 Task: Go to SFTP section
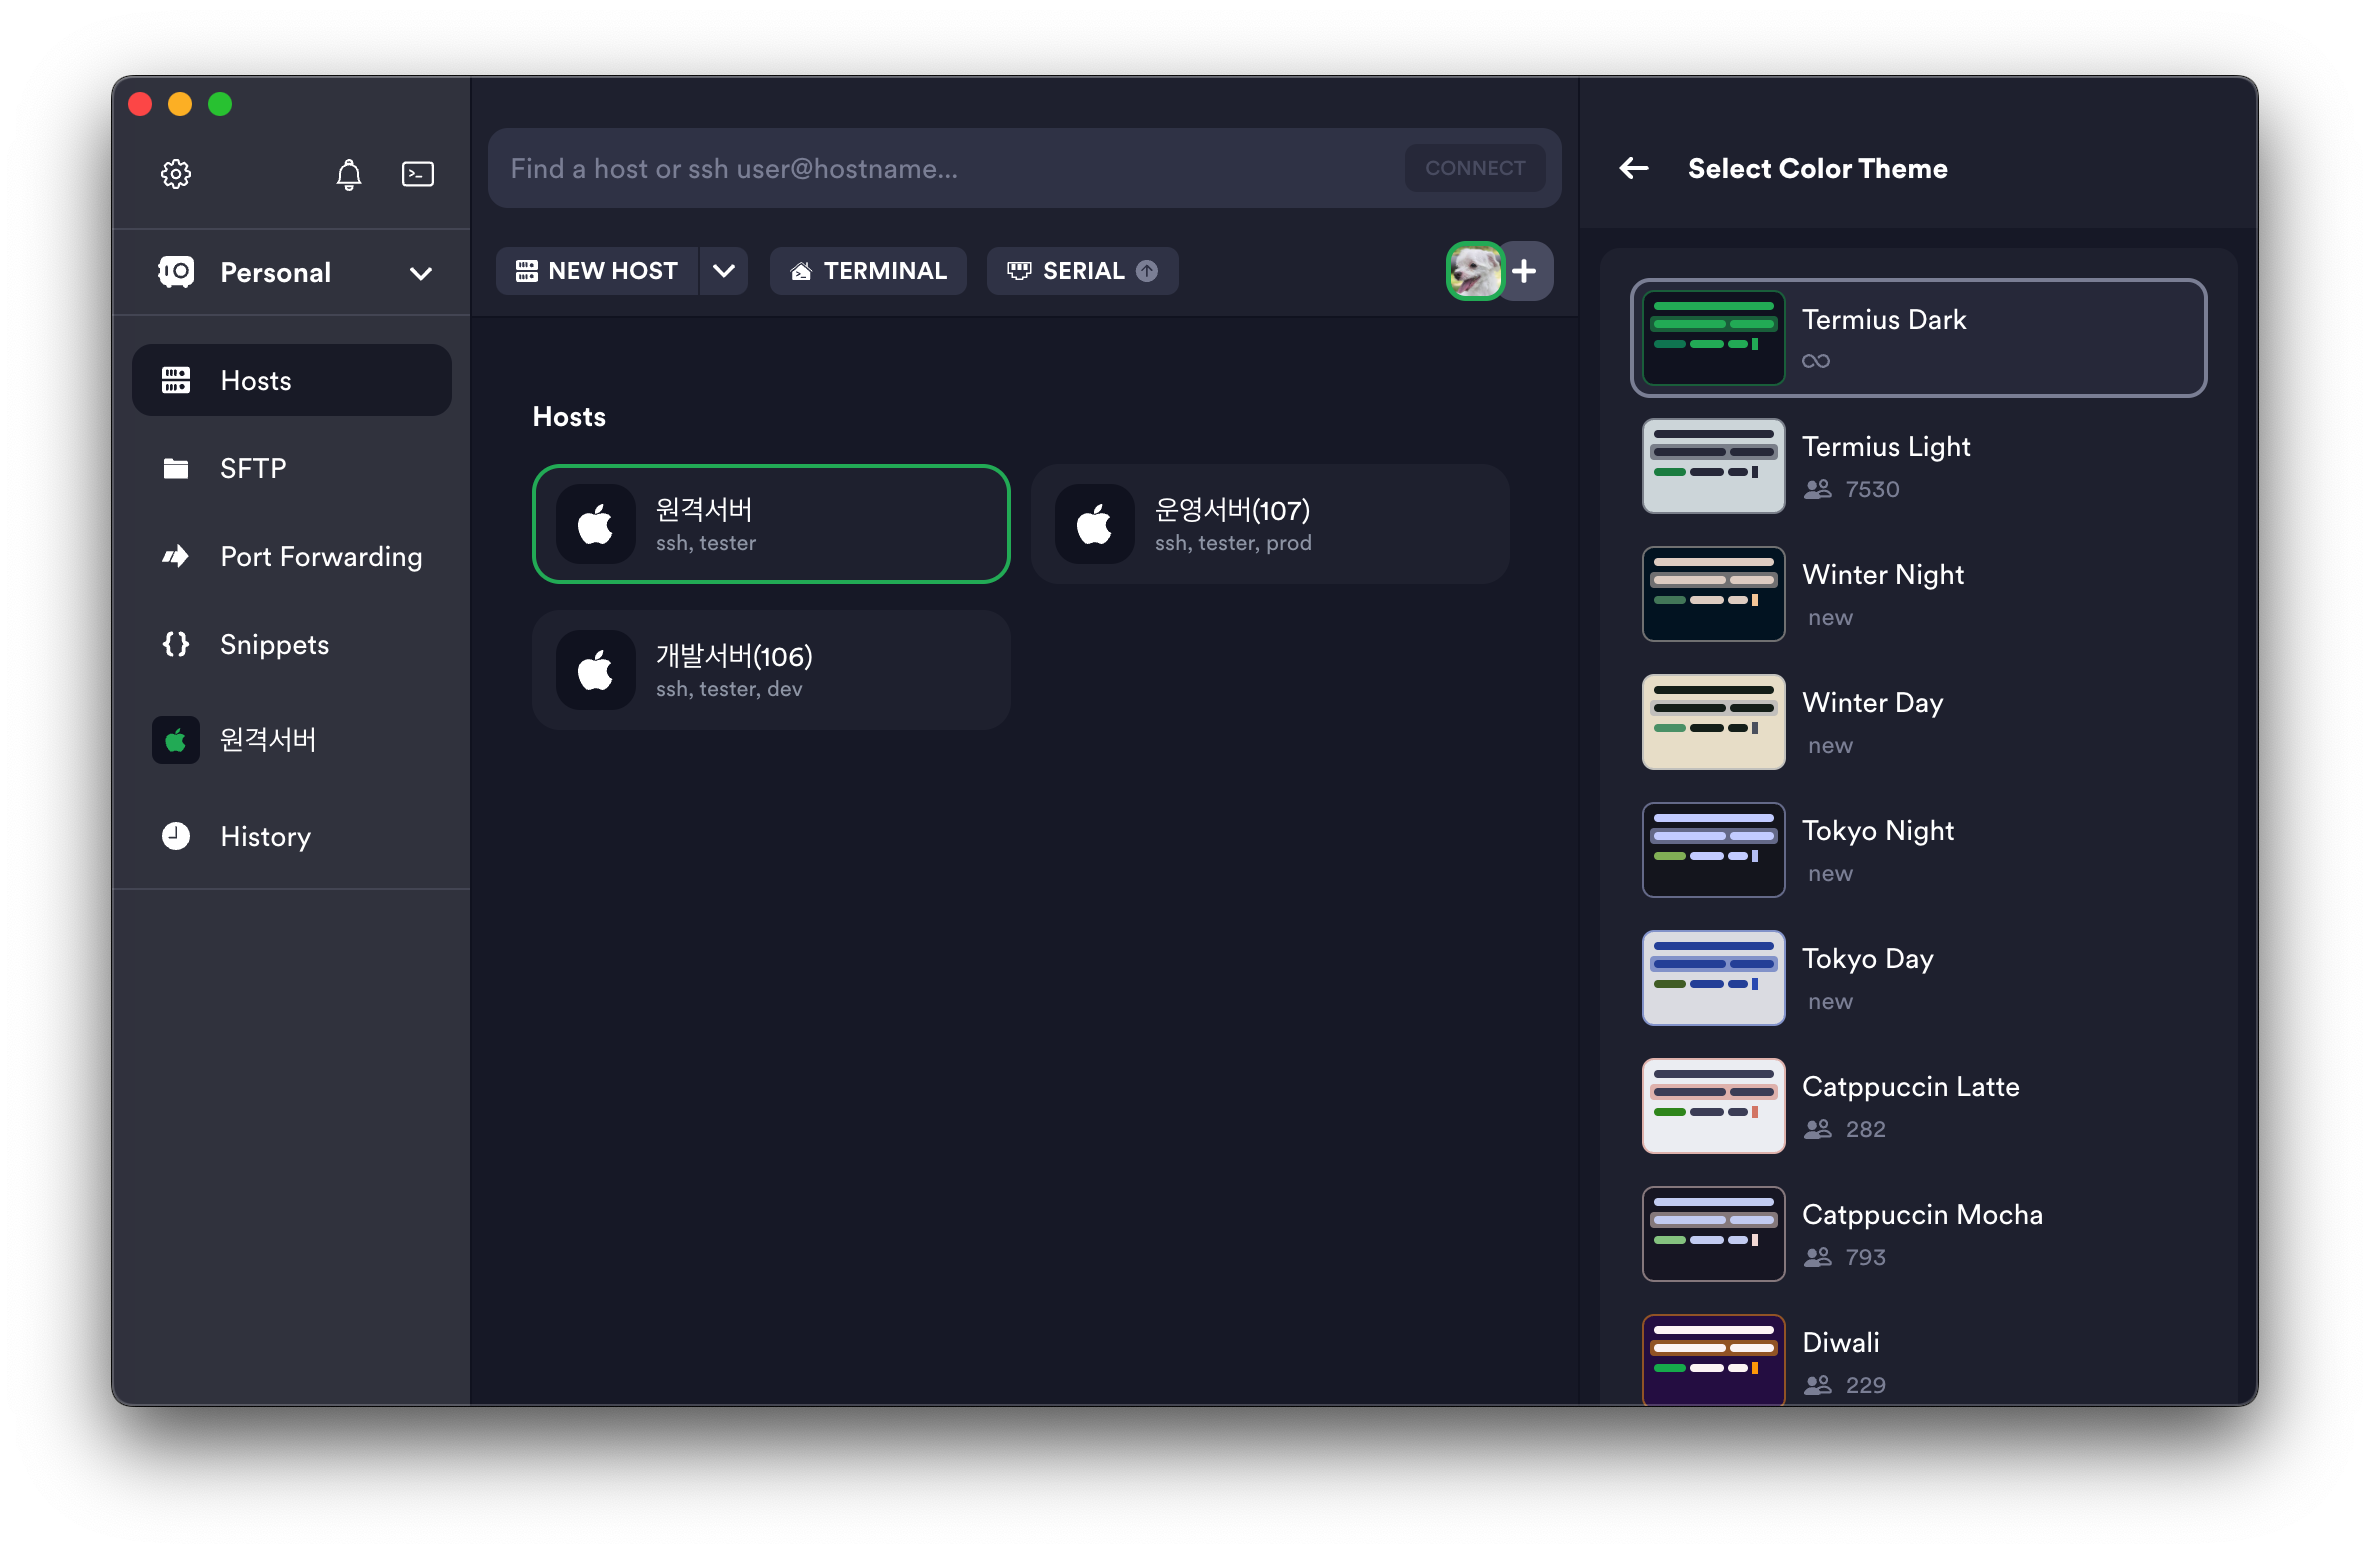pos(253,468)
